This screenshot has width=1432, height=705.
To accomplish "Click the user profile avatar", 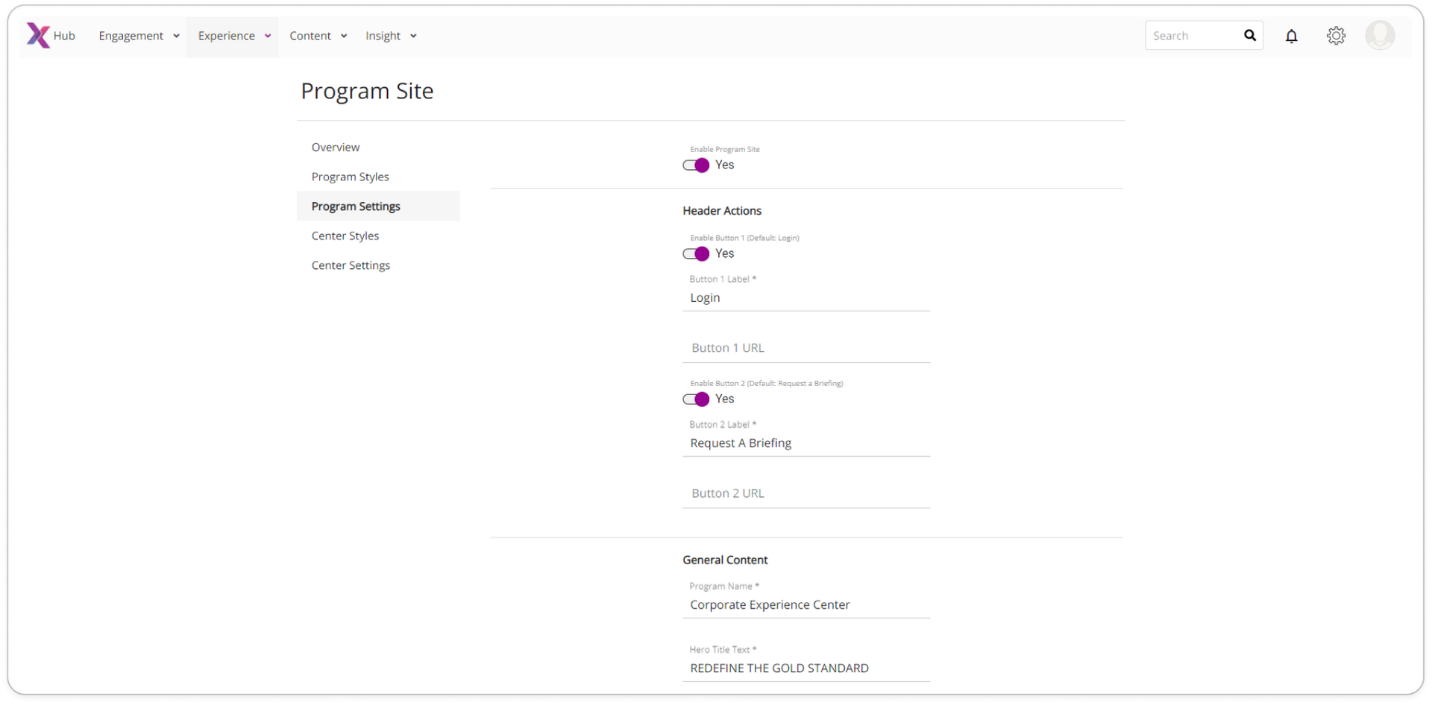I will [1379, 36].
